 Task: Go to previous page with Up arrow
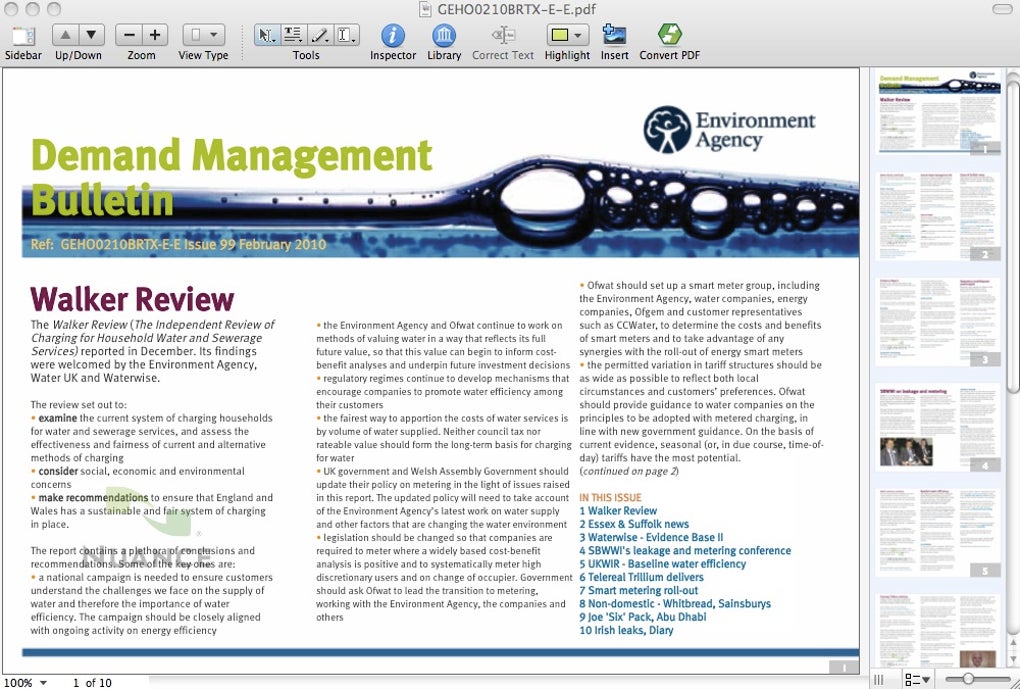click(x=65, y=35)
